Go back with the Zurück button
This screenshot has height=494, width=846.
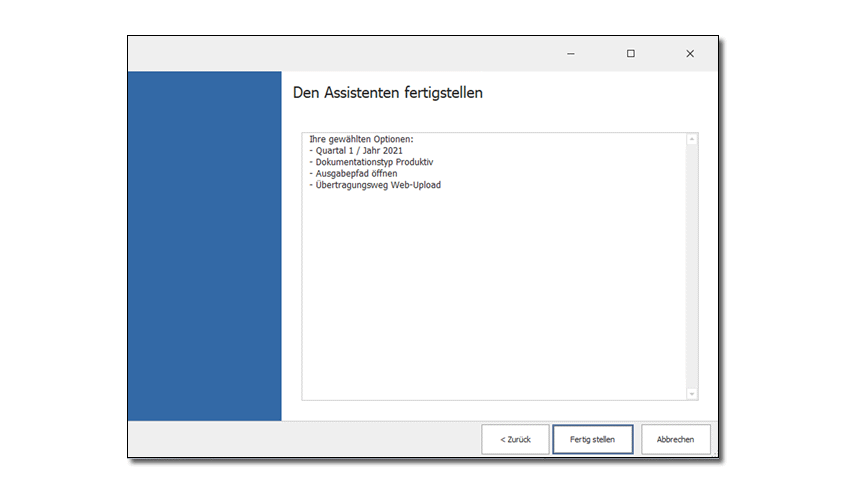[514, 439]
